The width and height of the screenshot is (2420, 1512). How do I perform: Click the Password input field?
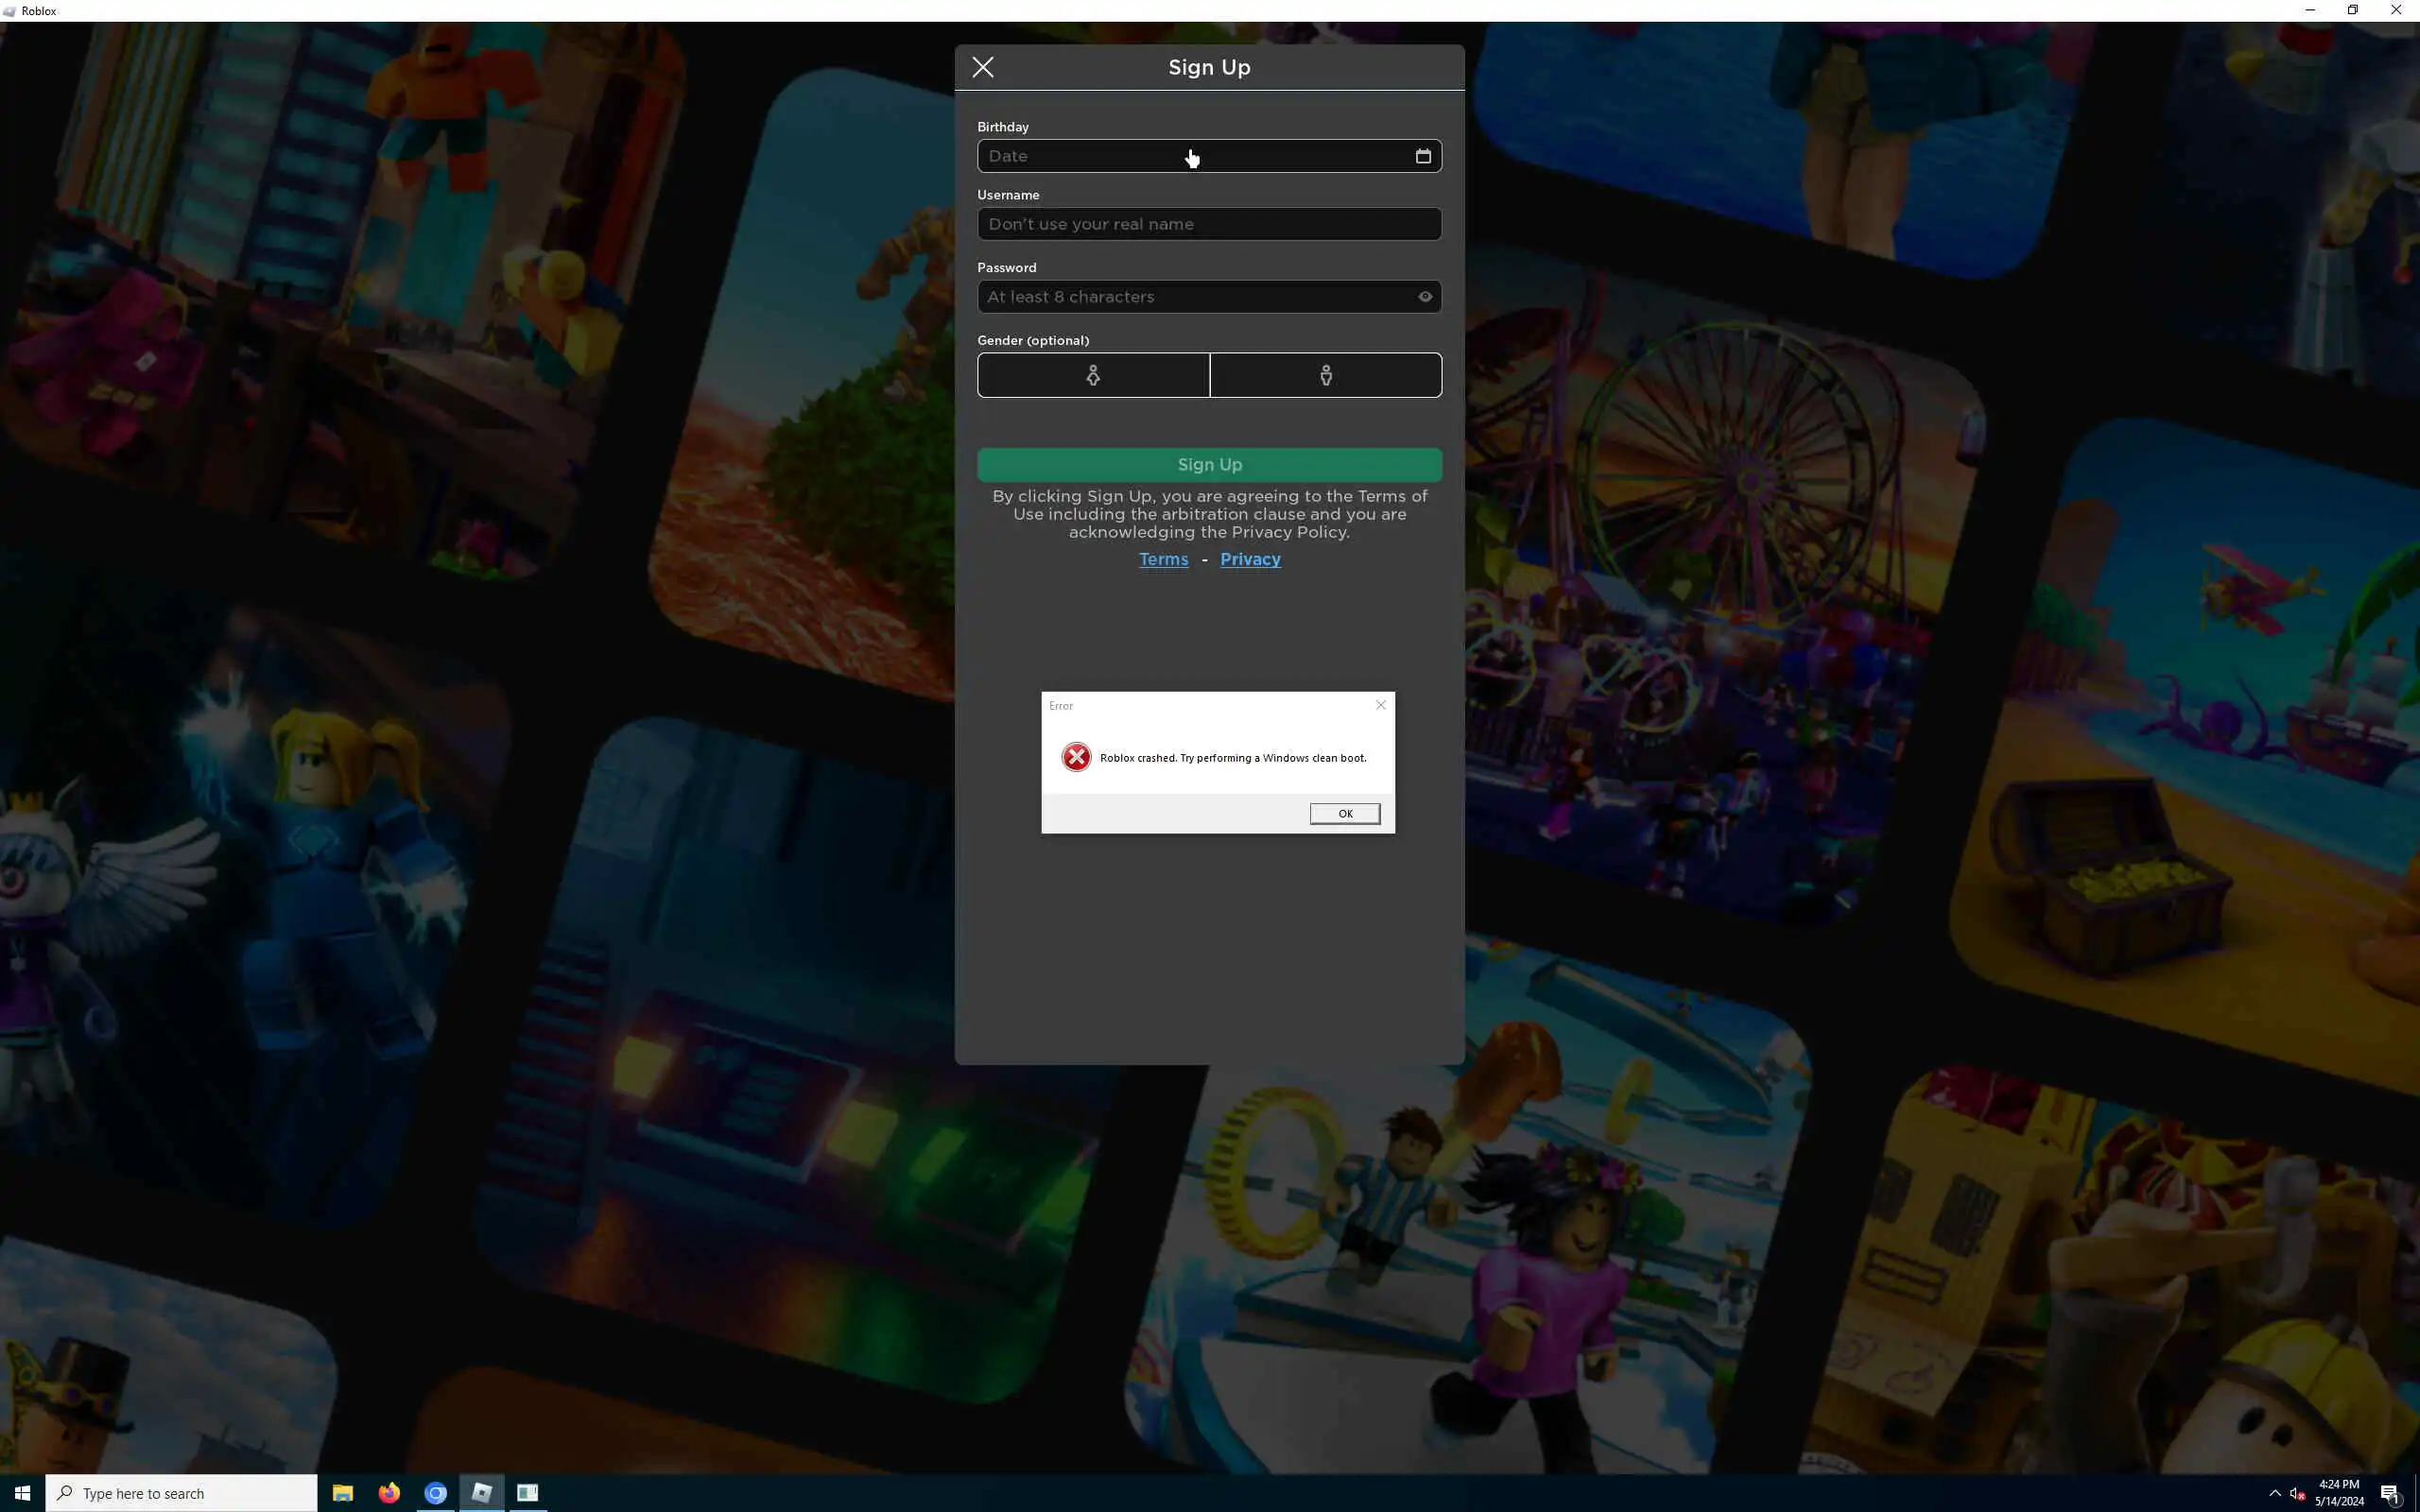coord(1195,297)
